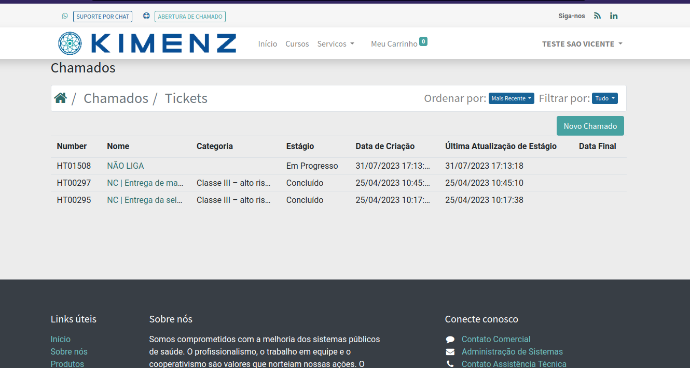Click the envelope icon by Administração de Sistemas

pyautogui.click(x=450, y=352)
